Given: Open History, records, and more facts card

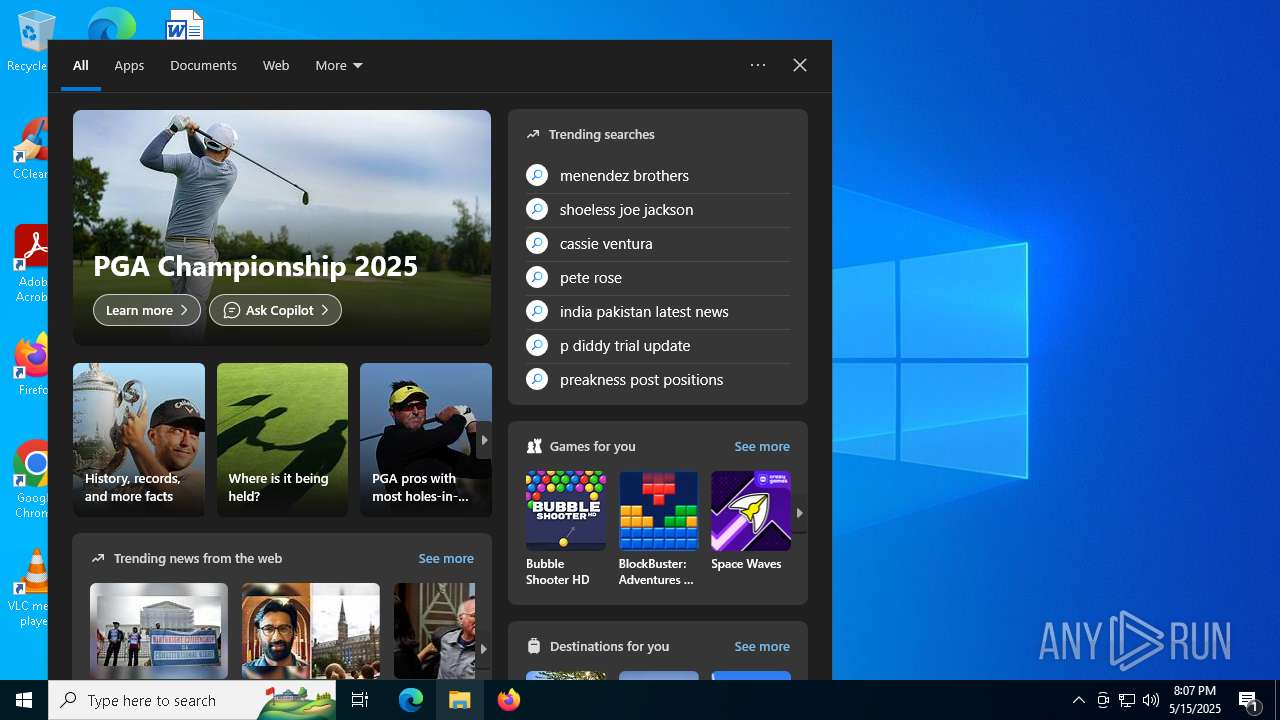Looking at the screenshot, I should [x=139, y=440].
